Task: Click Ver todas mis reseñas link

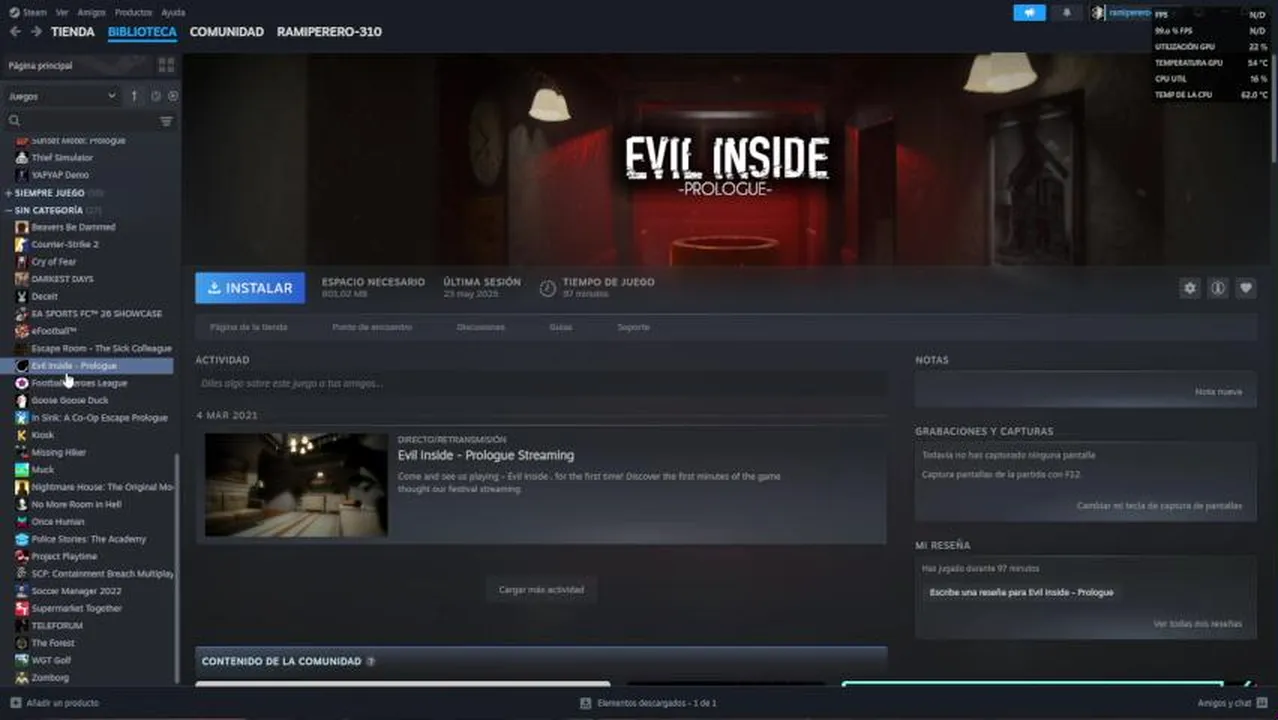Action: pos(1197,624)
